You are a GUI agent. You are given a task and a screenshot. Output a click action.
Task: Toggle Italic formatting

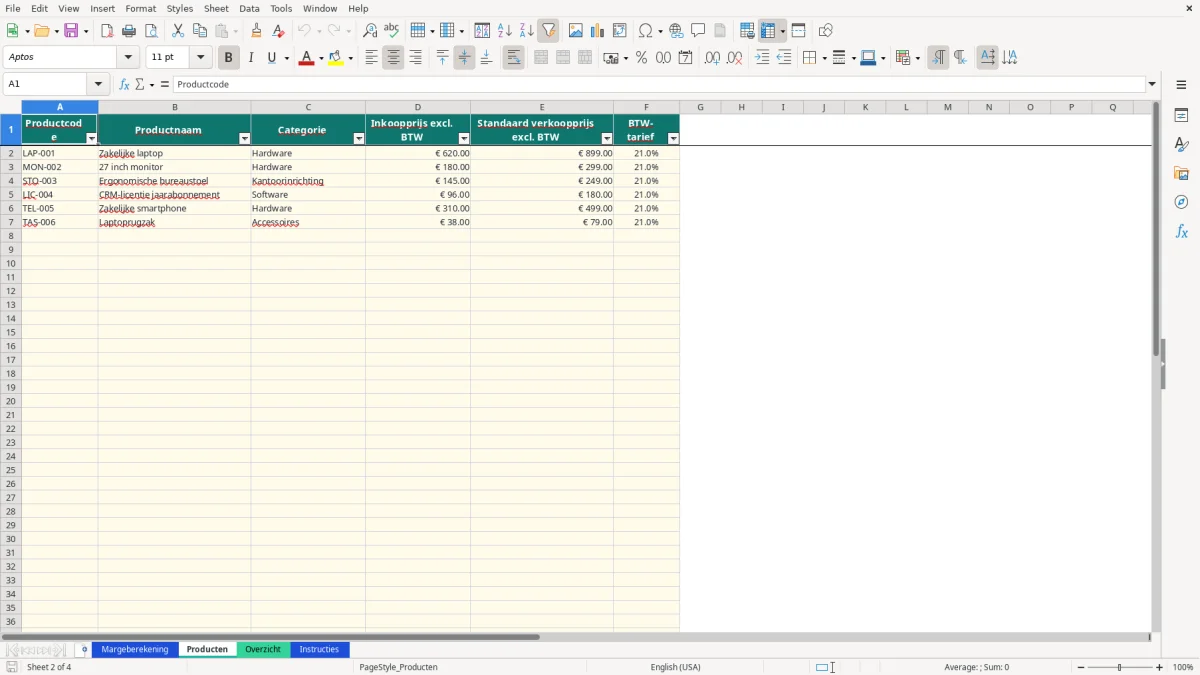pyautogui.click(x=251, y=58)
